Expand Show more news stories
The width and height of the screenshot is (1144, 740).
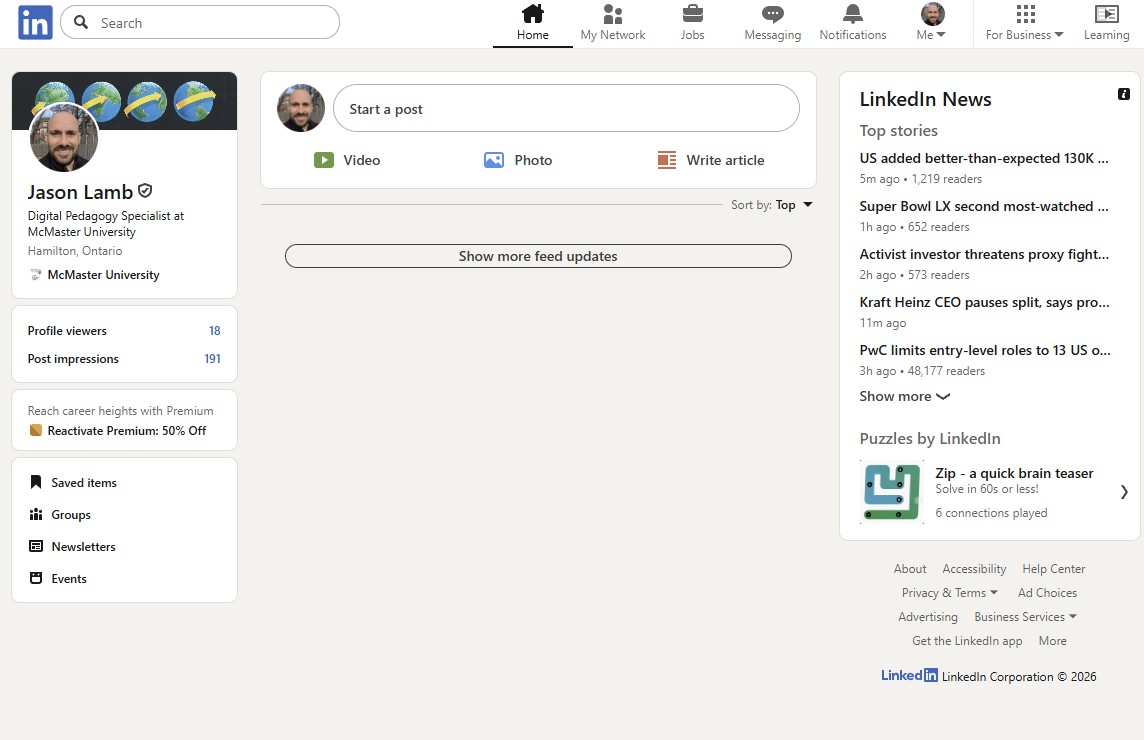click(904, 396)
